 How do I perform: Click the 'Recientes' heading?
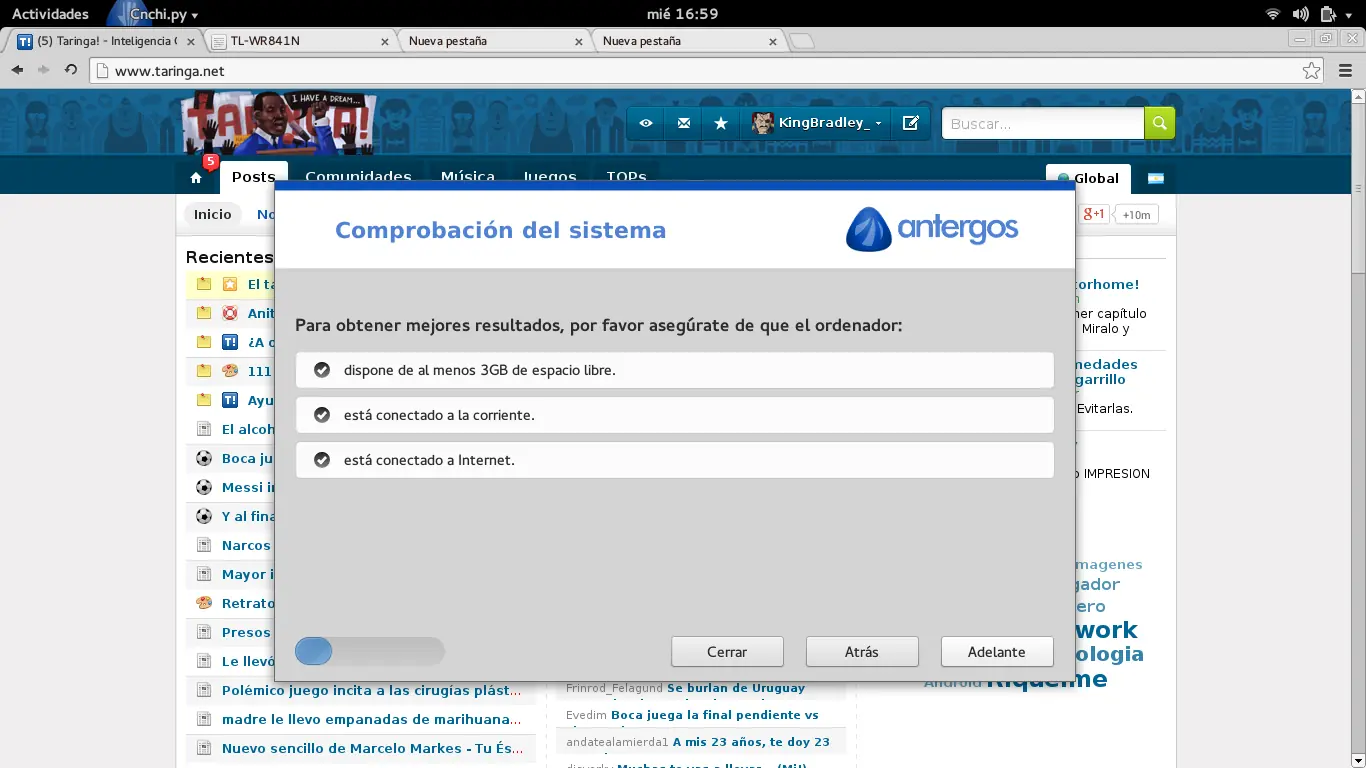click(229, 257)
